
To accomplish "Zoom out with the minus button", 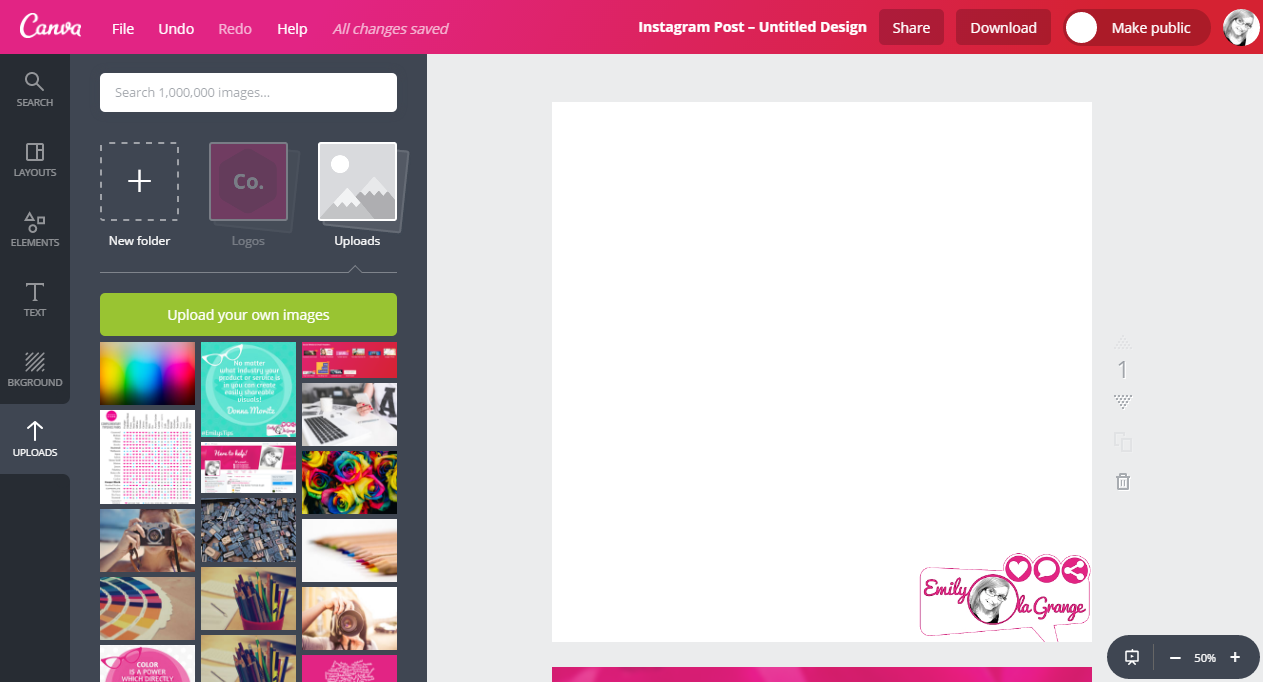I will [1175, 657].
